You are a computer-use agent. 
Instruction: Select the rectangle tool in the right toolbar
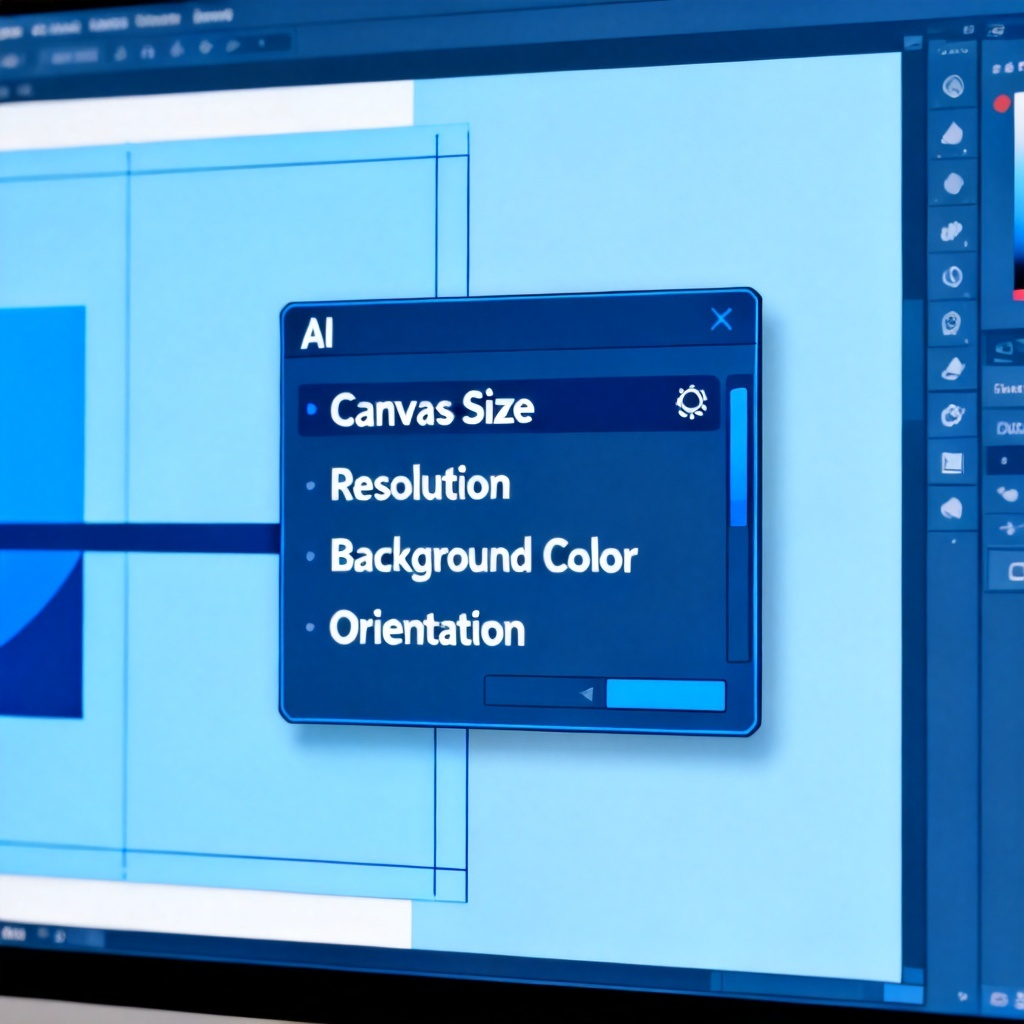coord(952,462)
